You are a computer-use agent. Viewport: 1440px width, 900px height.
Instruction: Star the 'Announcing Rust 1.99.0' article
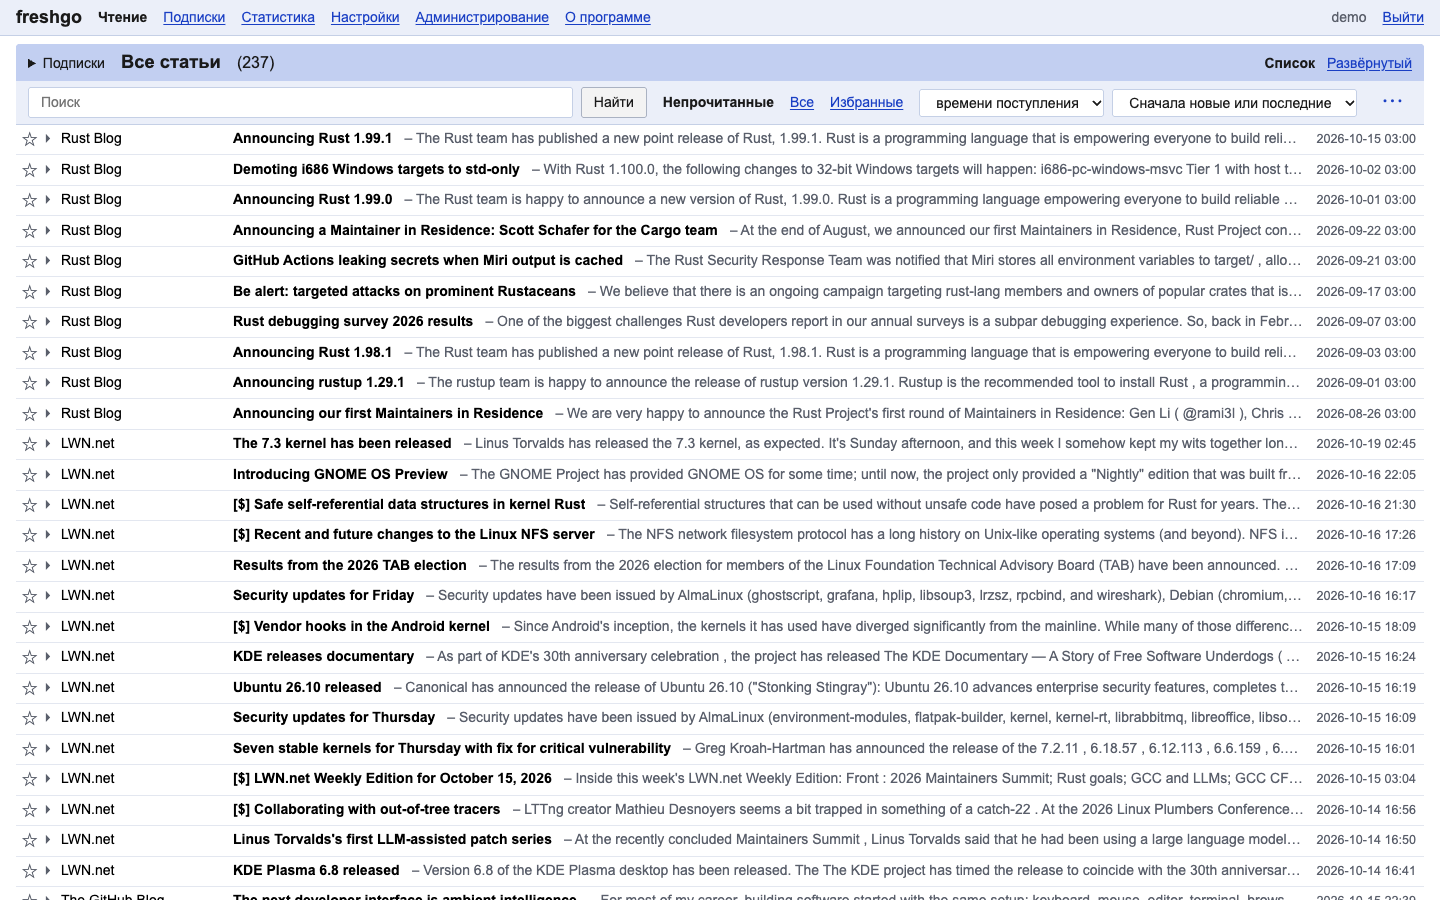30,200
